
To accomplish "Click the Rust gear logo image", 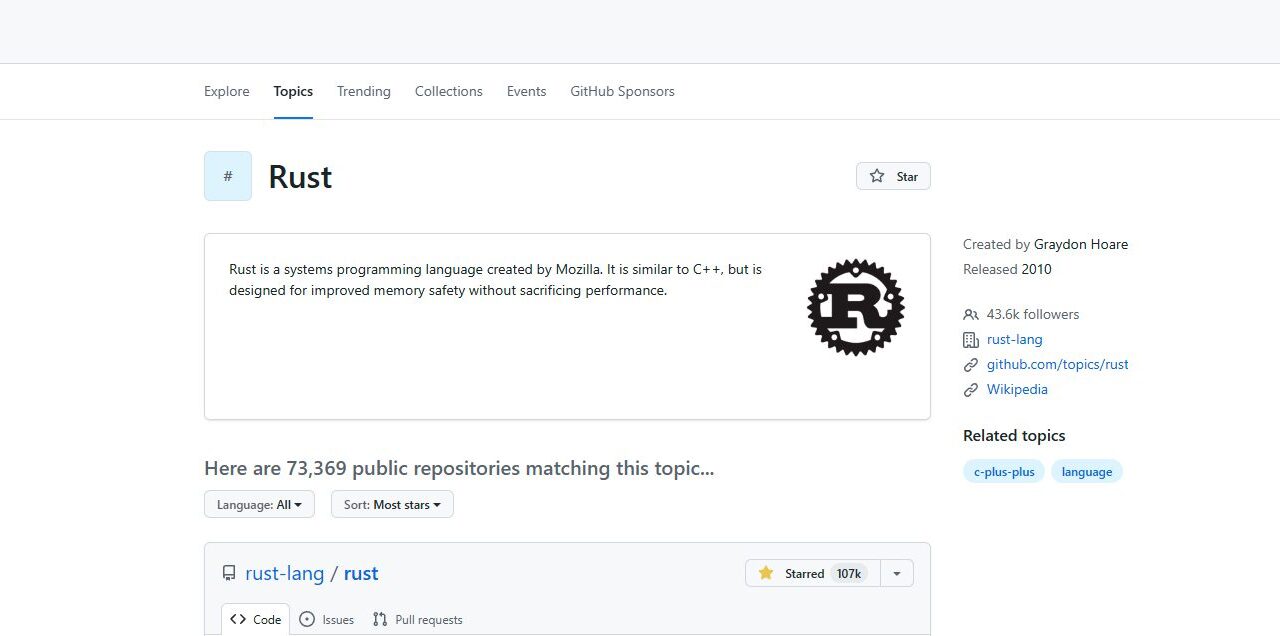I will [855, 307].
